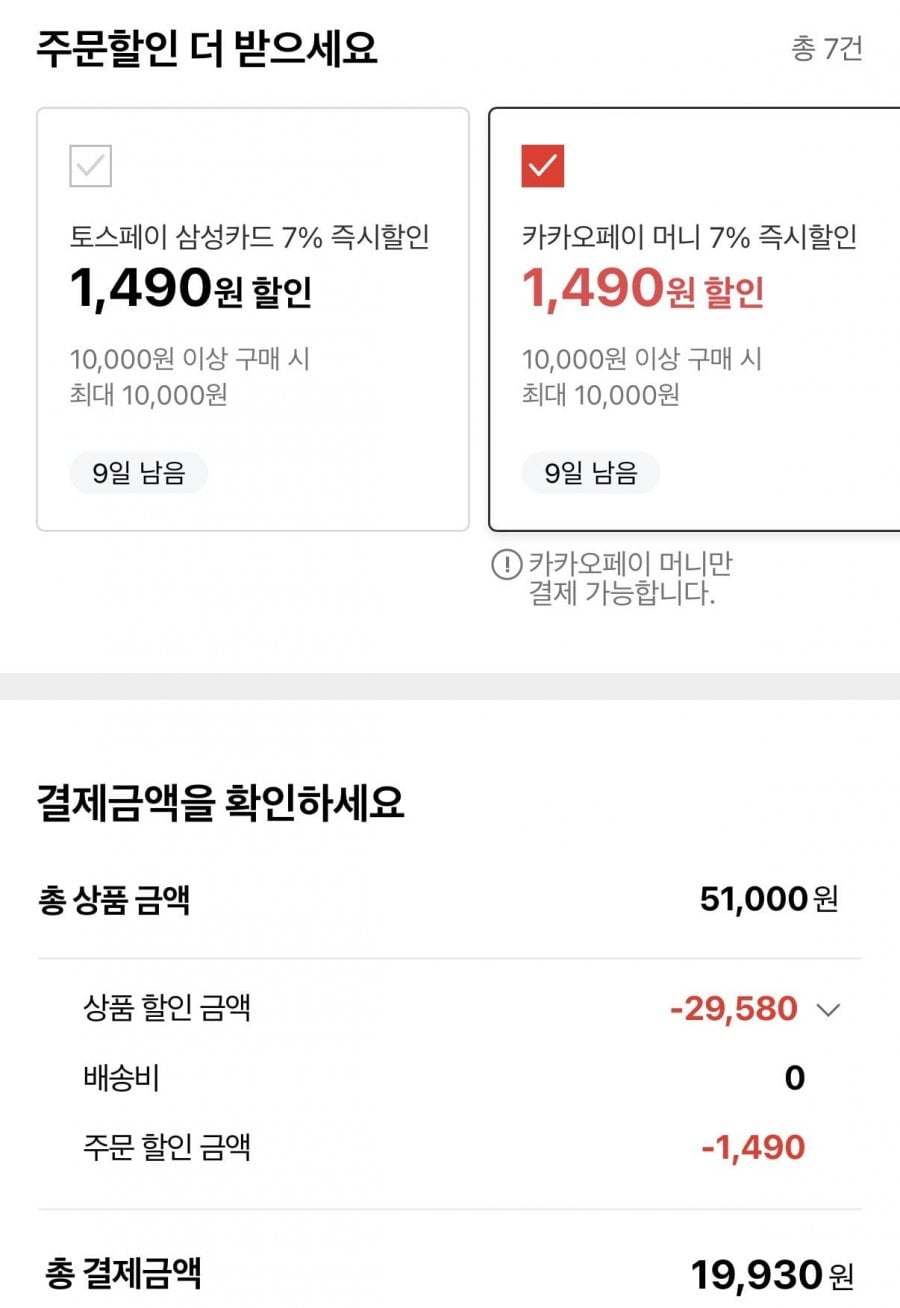Viewport: 900px width, 1308px height.
Task: Tap the 총 7건 discount count
Action: [x=826, y=49]
